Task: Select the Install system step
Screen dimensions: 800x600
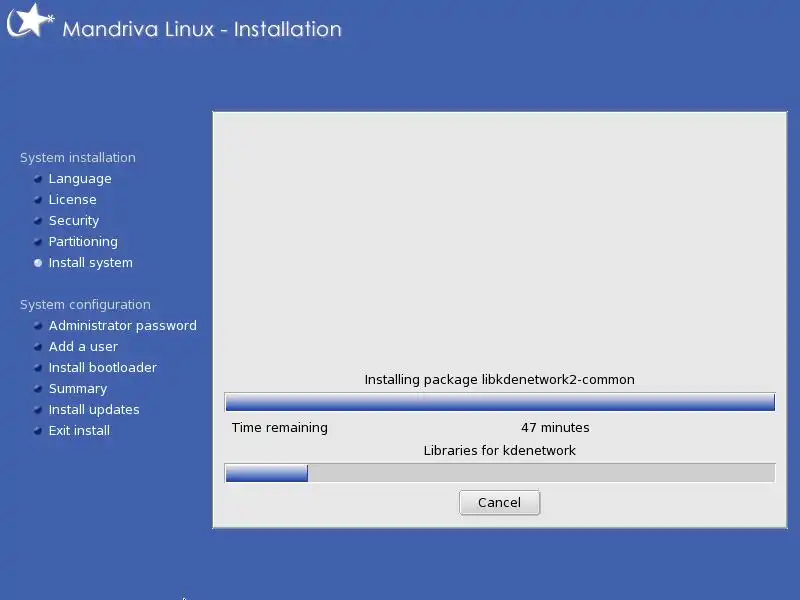Action: [90, 263]
